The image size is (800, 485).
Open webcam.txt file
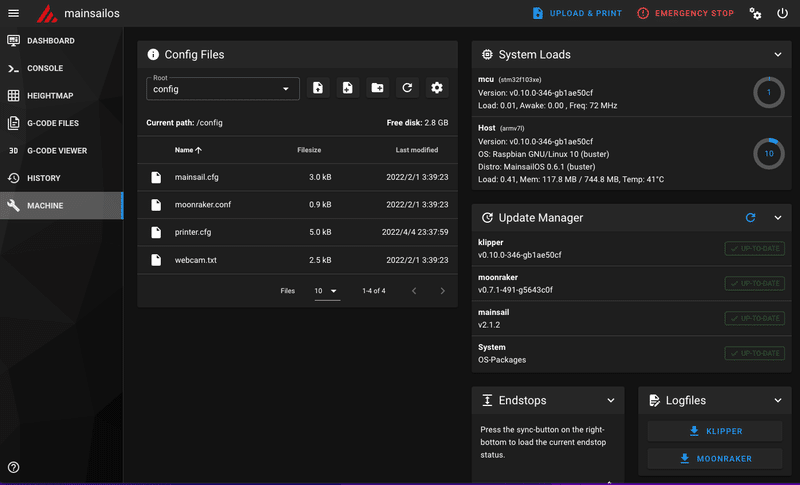297,260
